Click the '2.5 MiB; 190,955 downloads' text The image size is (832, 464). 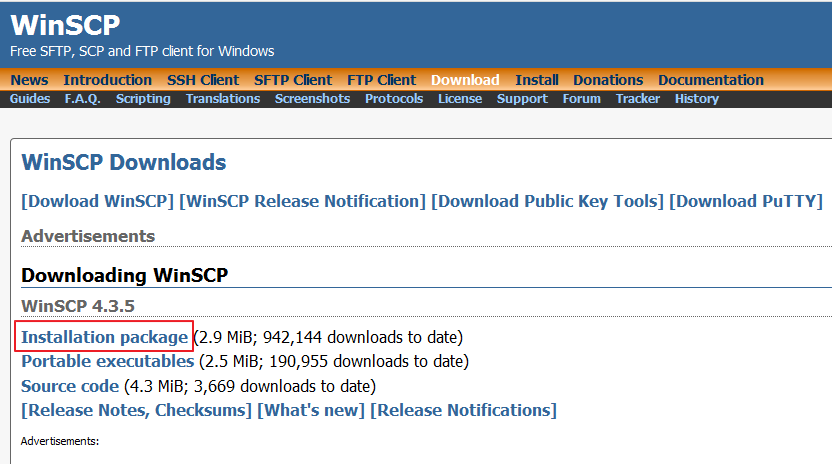(334, 362)
